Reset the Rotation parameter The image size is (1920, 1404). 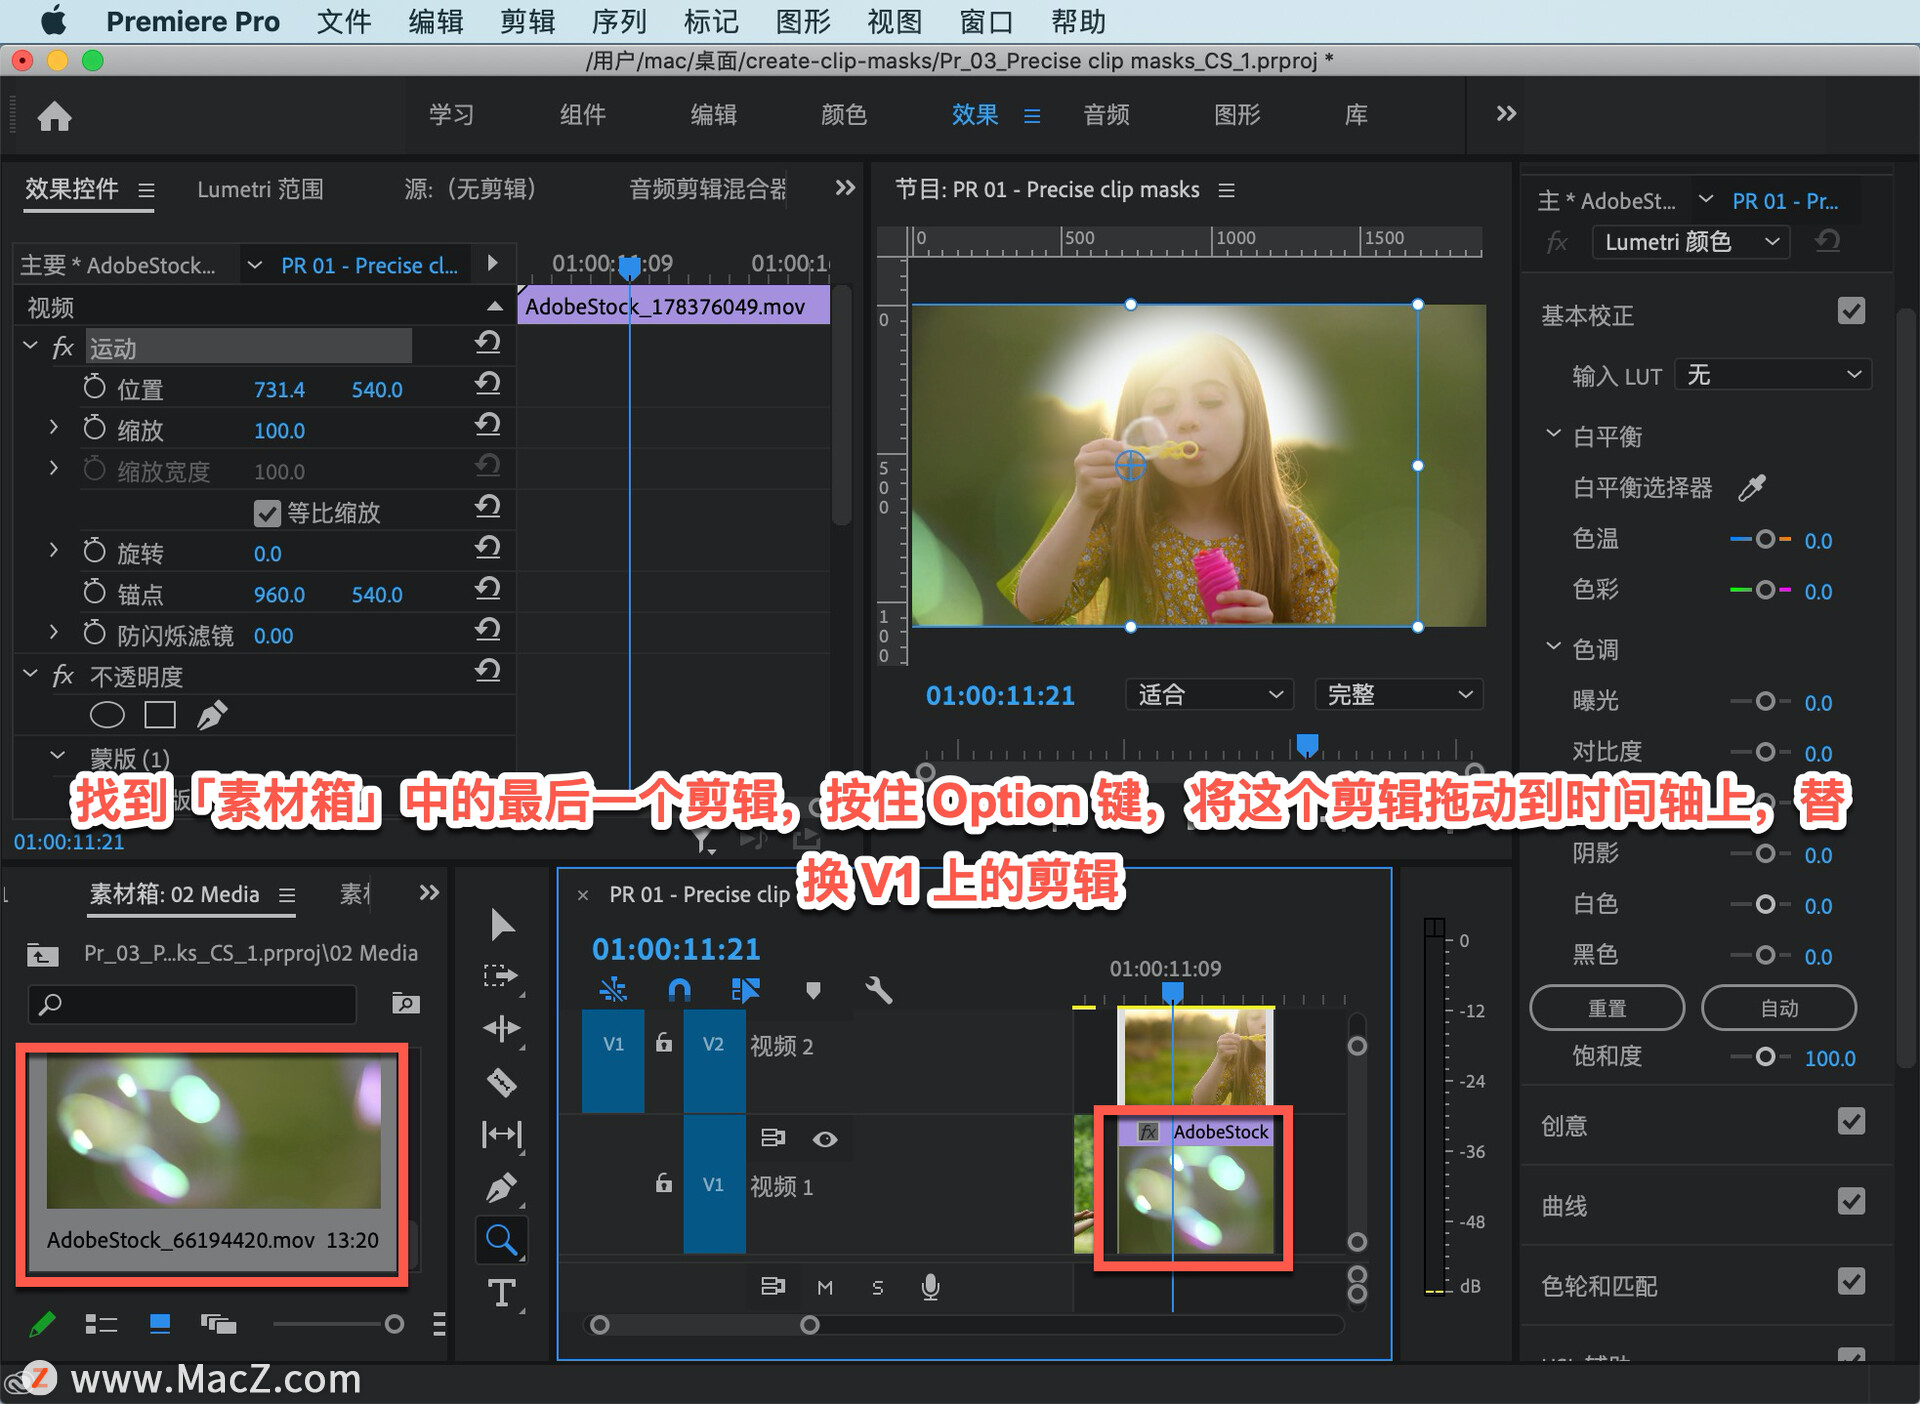pyautogui.click(x=487, y=549)
